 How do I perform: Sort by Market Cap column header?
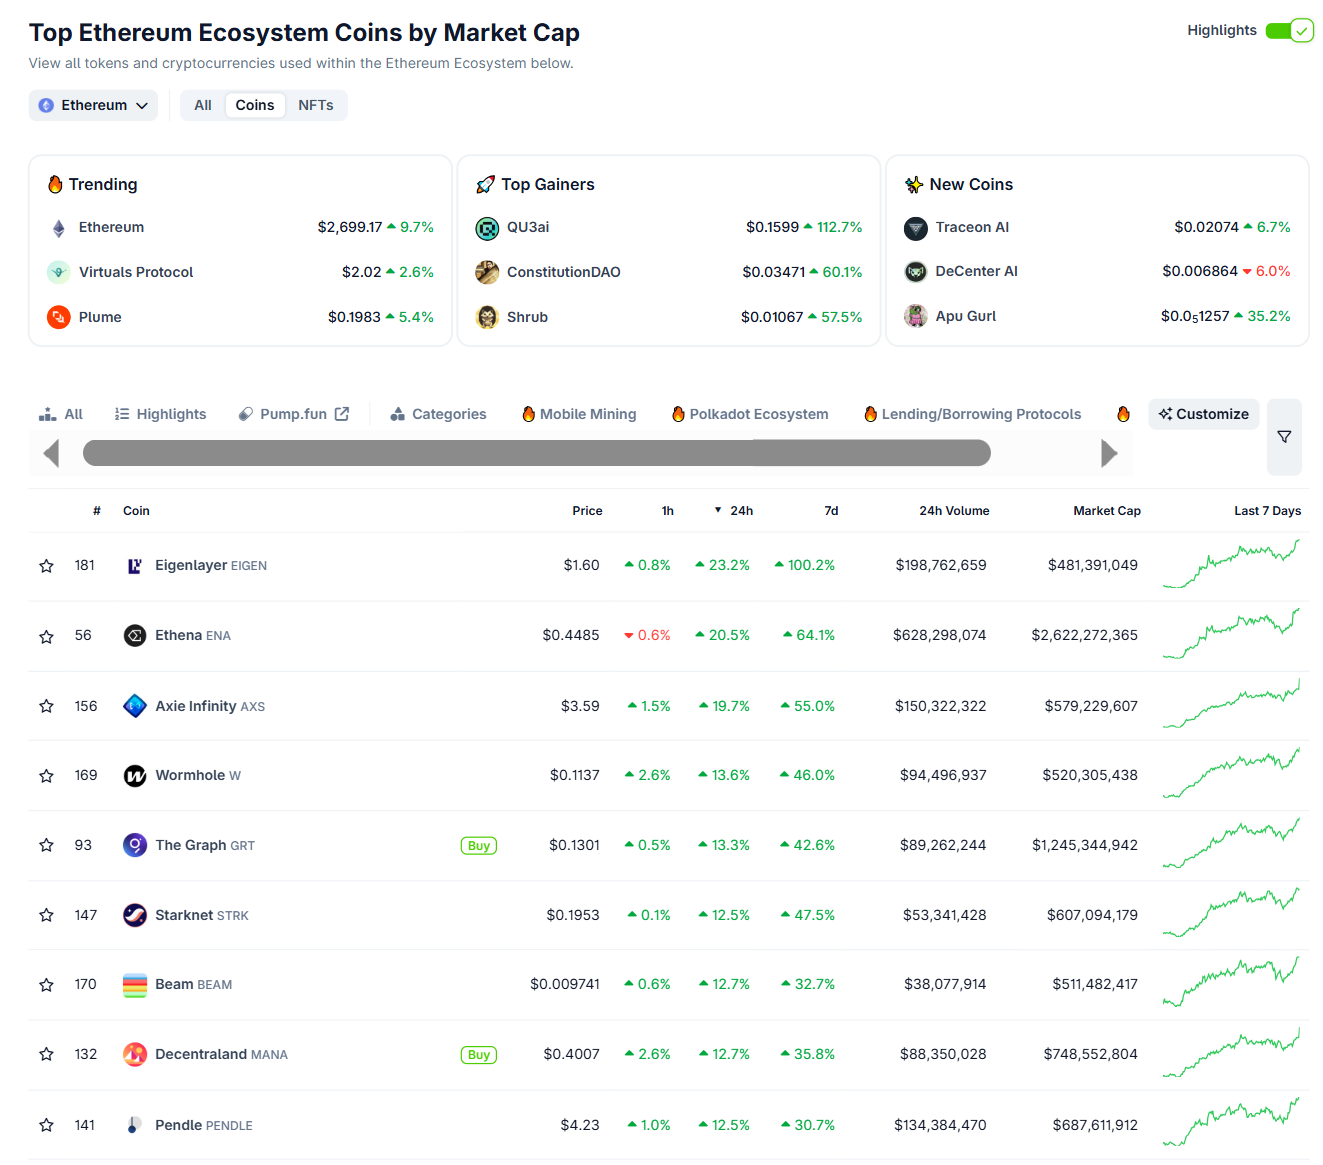[x=1107, y=511]
